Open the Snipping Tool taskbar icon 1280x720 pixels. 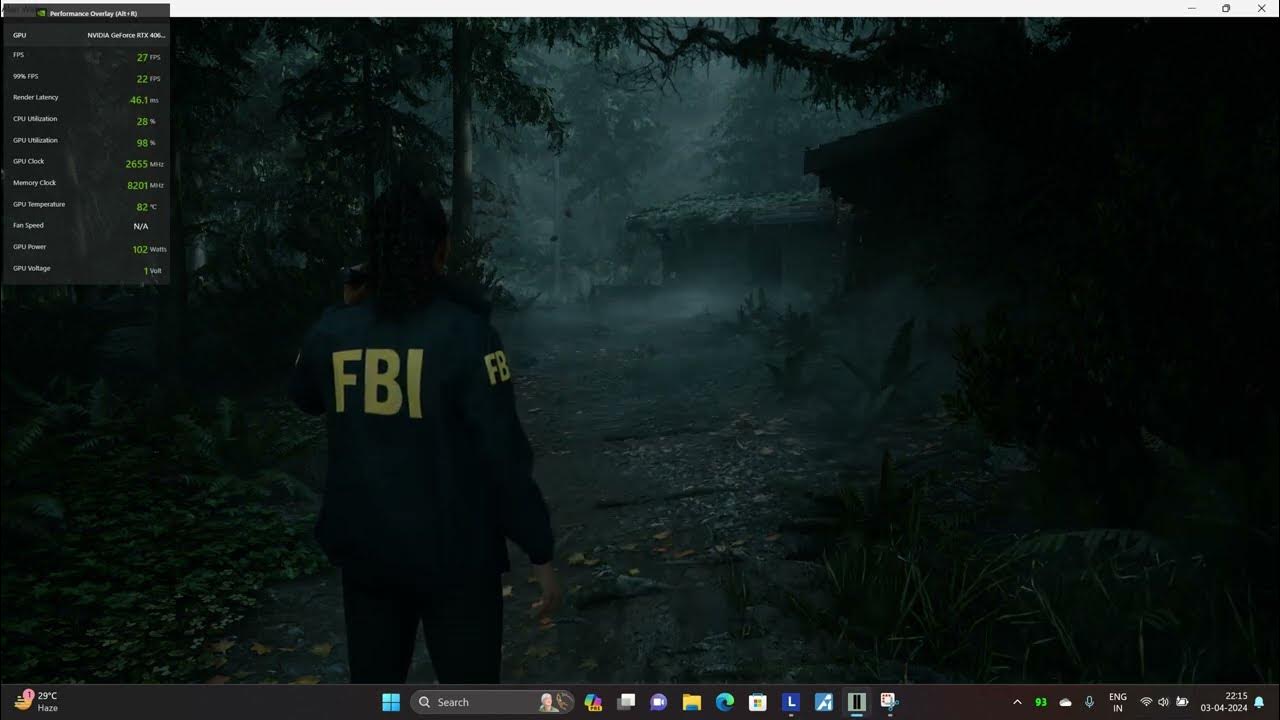pos(890,702)
